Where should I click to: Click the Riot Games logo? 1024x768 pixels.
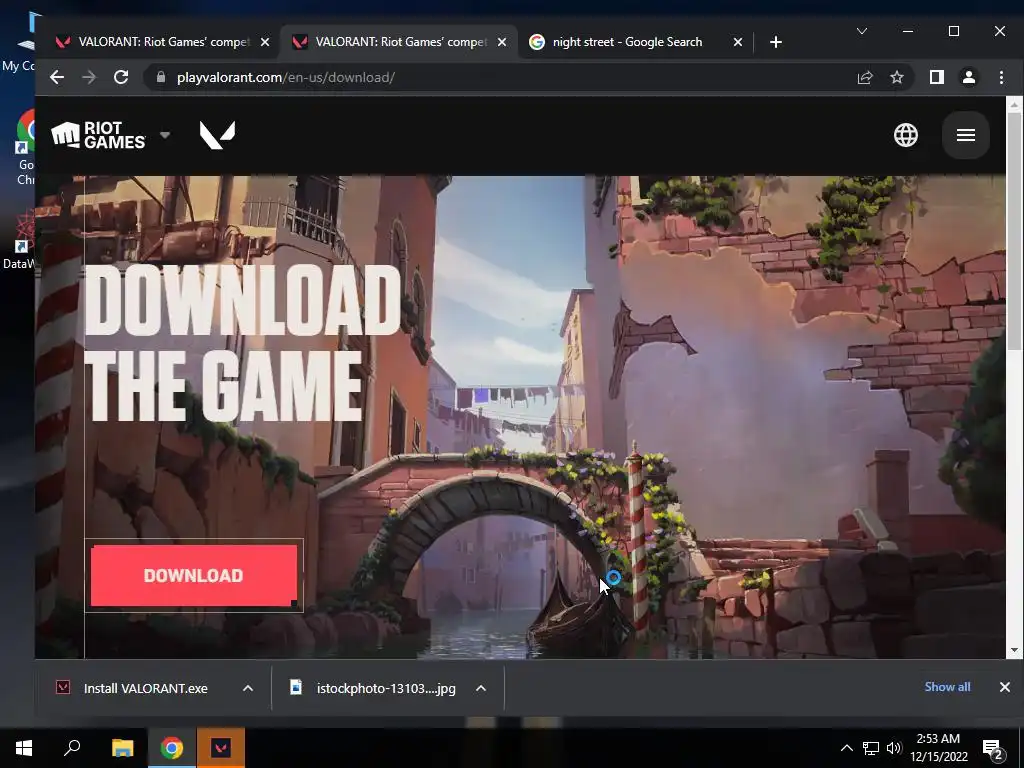click(98, 135)
